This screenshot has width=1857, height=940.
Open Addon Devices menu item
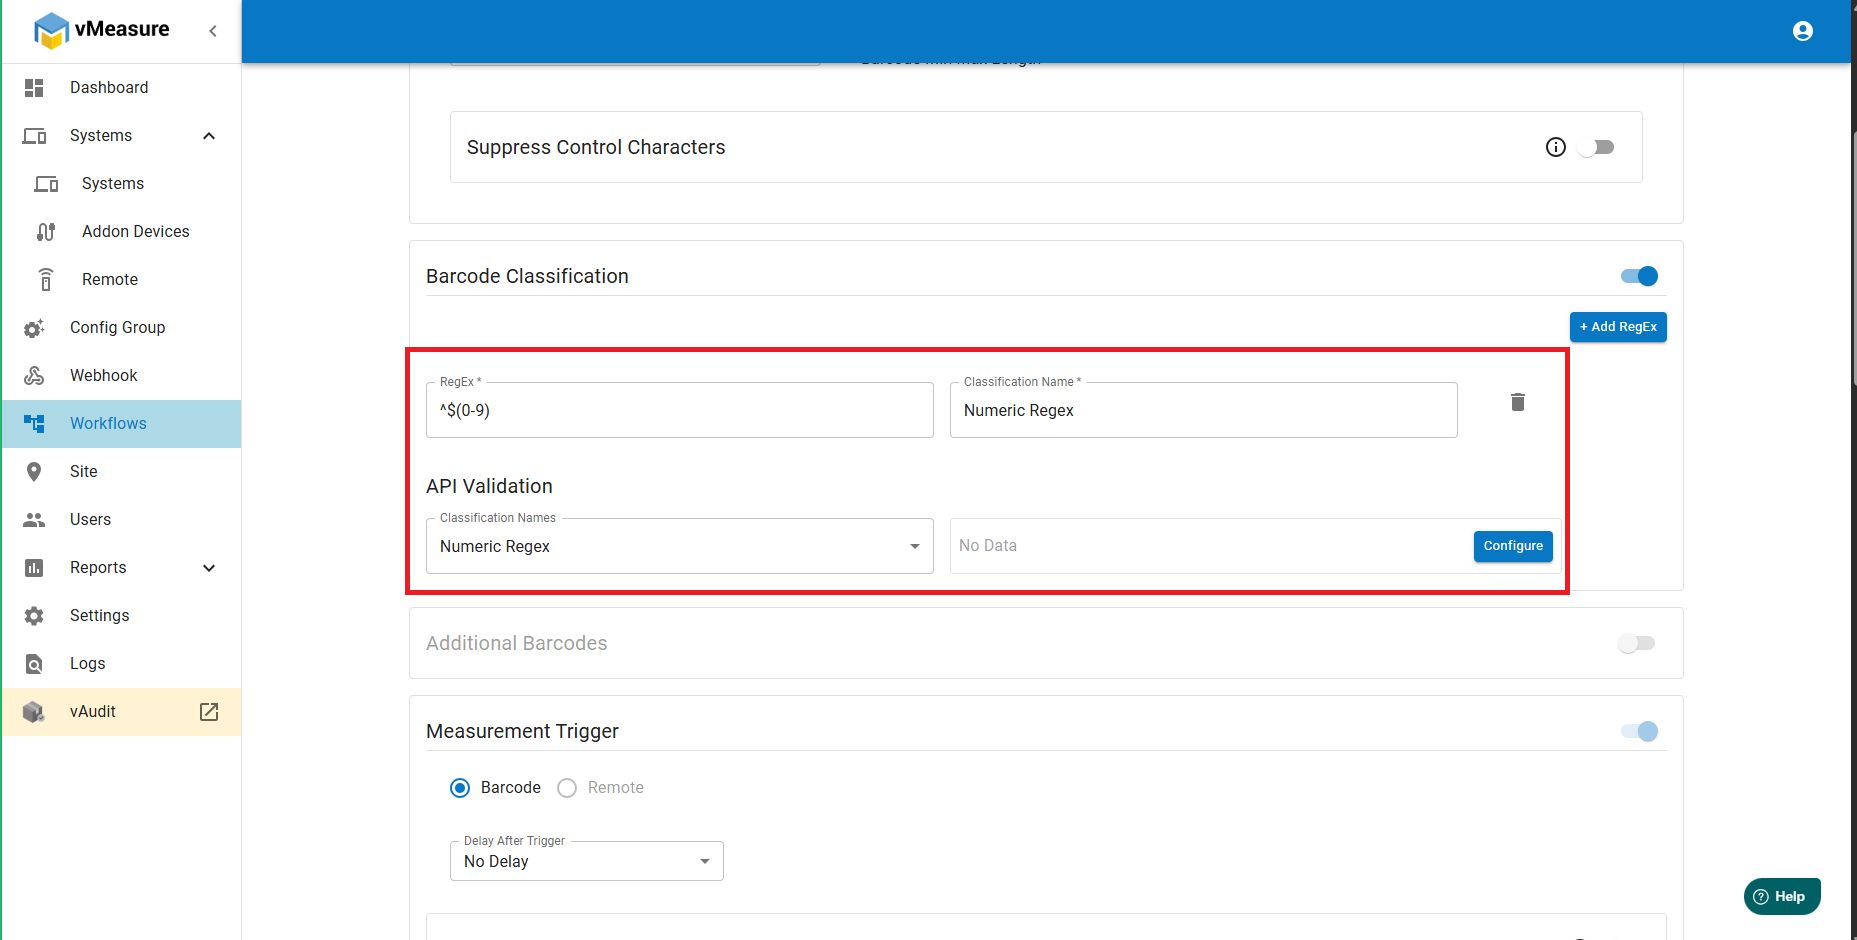pyautogui.click(x=122, y=232)
